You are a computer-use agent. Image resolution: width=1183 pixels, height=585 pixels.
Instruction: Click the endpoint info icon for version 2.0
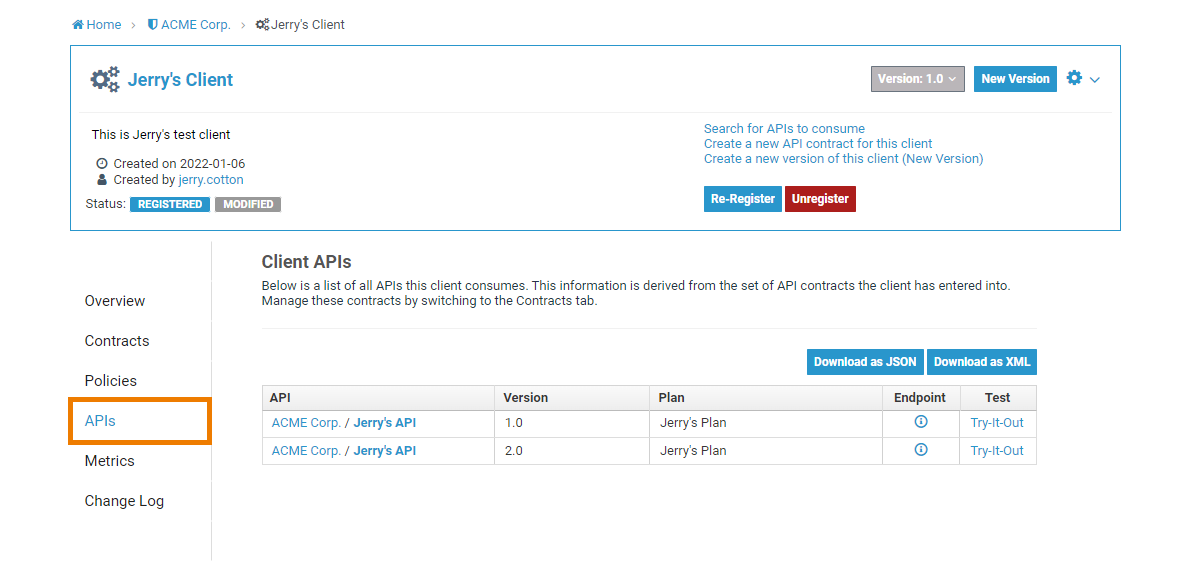[921, 450]
